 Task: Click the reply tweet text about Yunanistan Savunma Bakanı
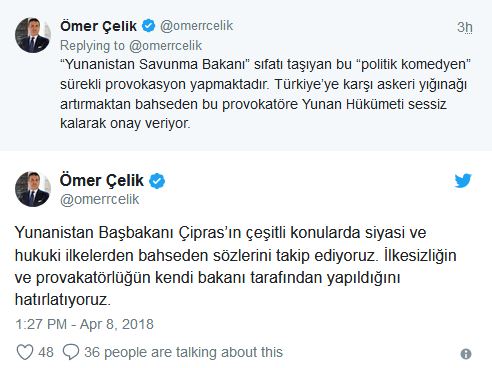pos(265,94)
